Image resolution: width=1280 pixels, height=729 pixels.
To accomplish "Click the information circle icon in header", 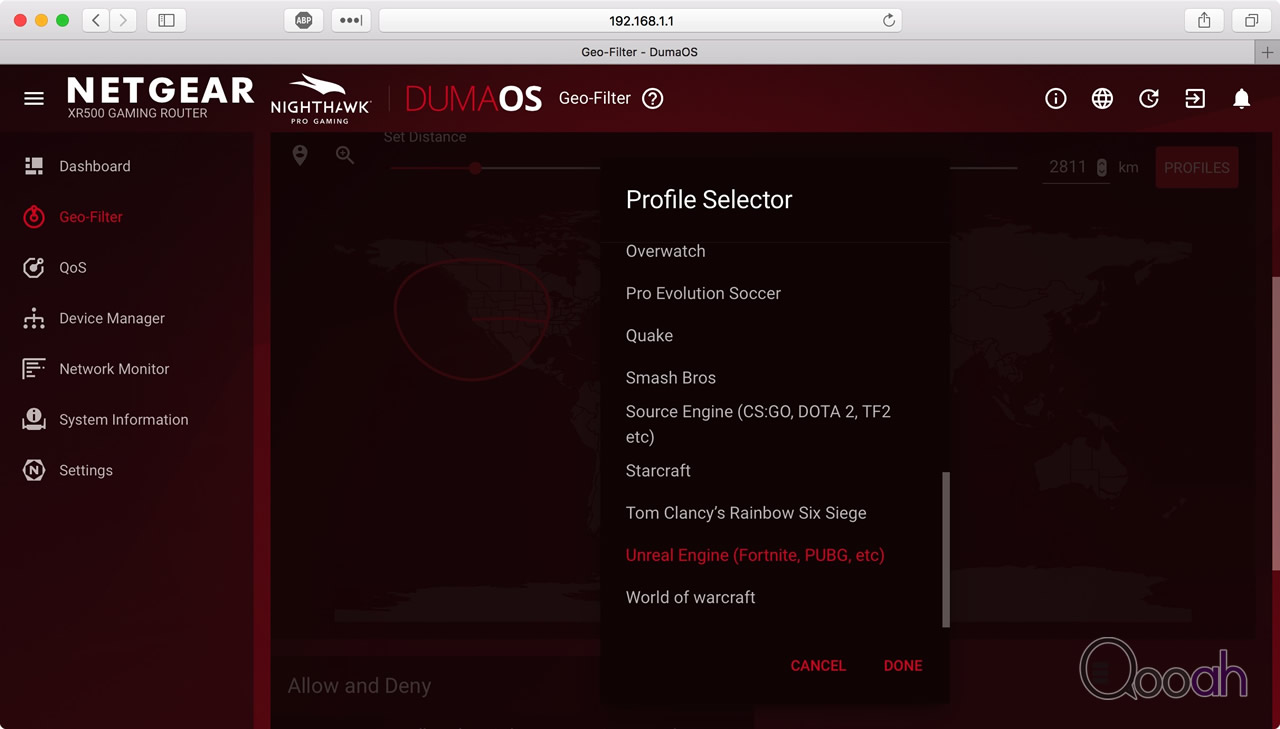I will coord(1056,98).
